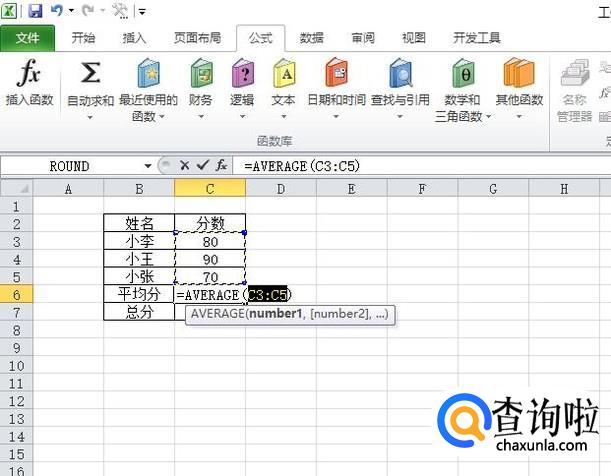
Task: Select row 6 header
Action: (x=16, y=294)
